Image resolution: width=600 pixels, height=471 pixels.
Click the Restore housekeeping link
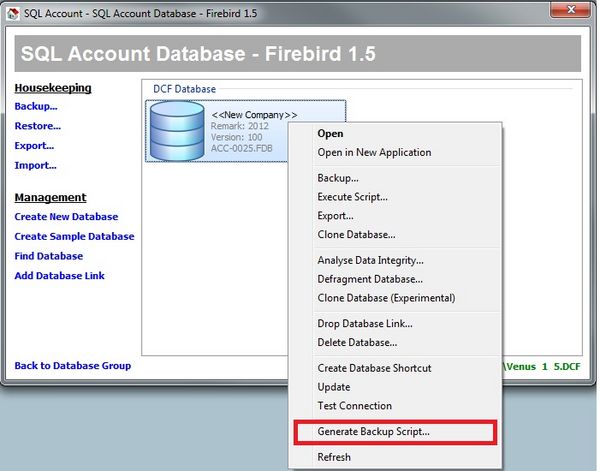[x=38, y=126]
